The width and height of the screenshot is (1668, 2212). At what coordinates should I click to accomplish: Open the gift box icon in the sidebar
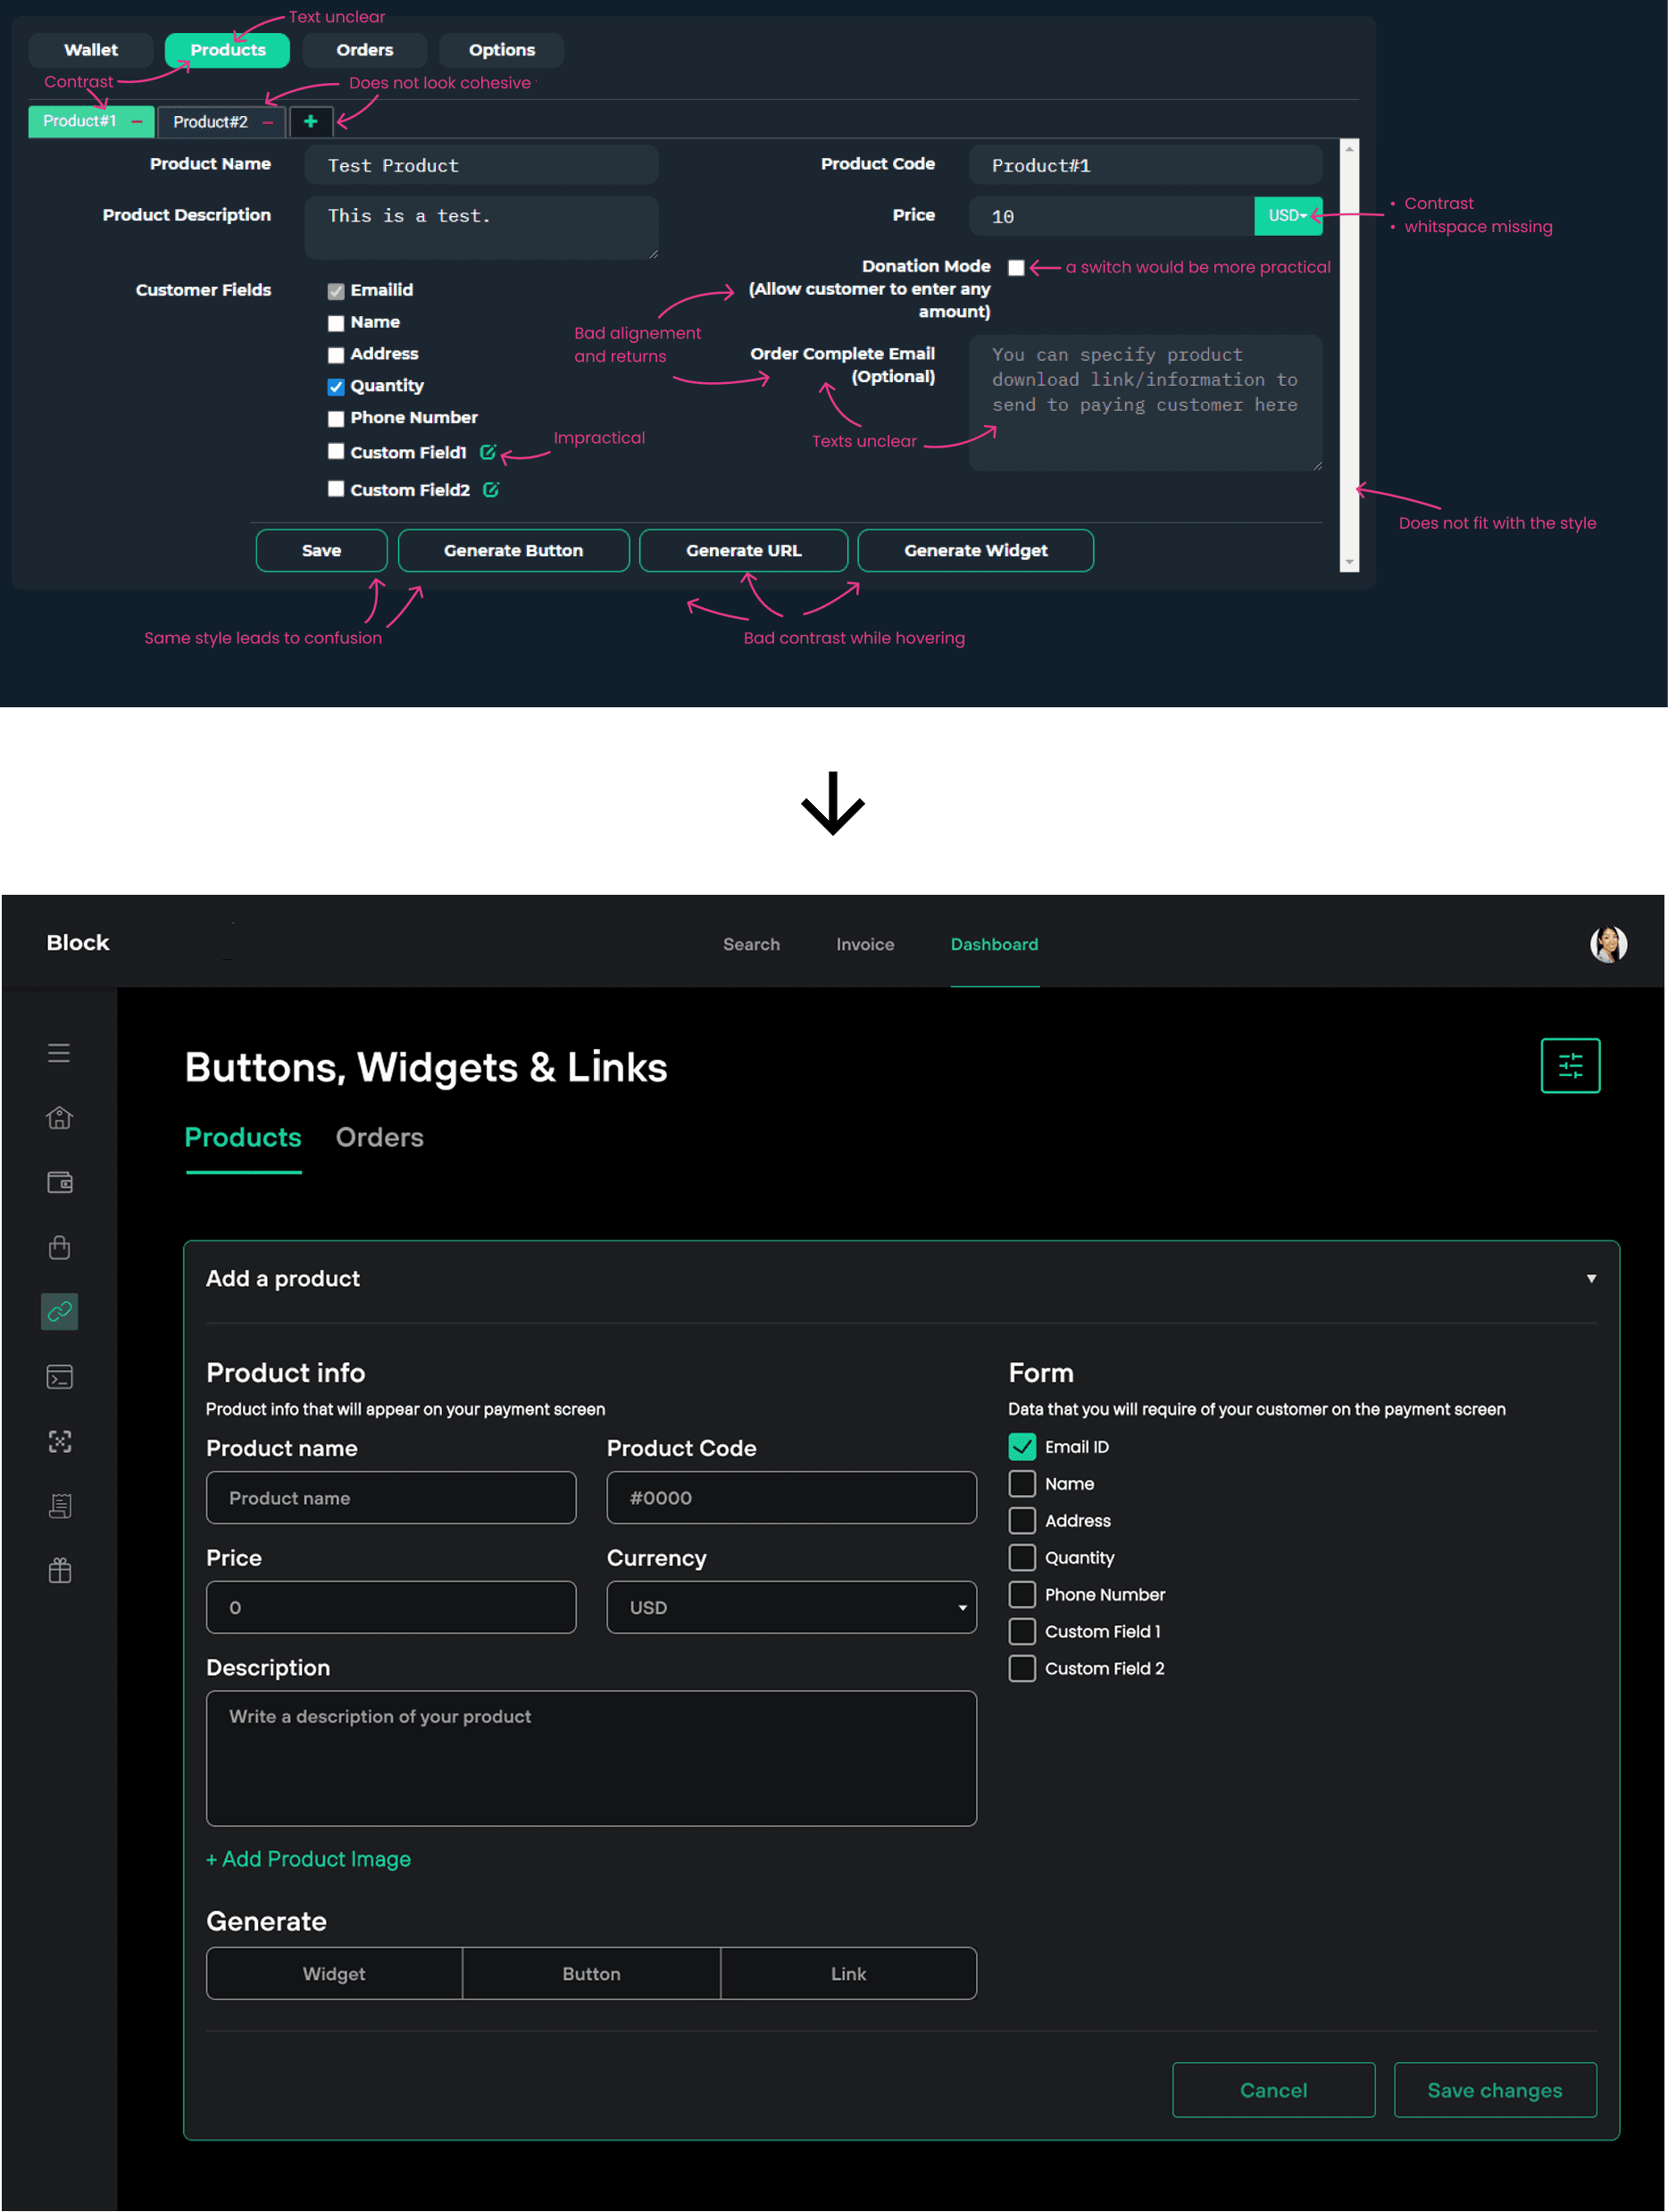click(x=60, y=1571)
